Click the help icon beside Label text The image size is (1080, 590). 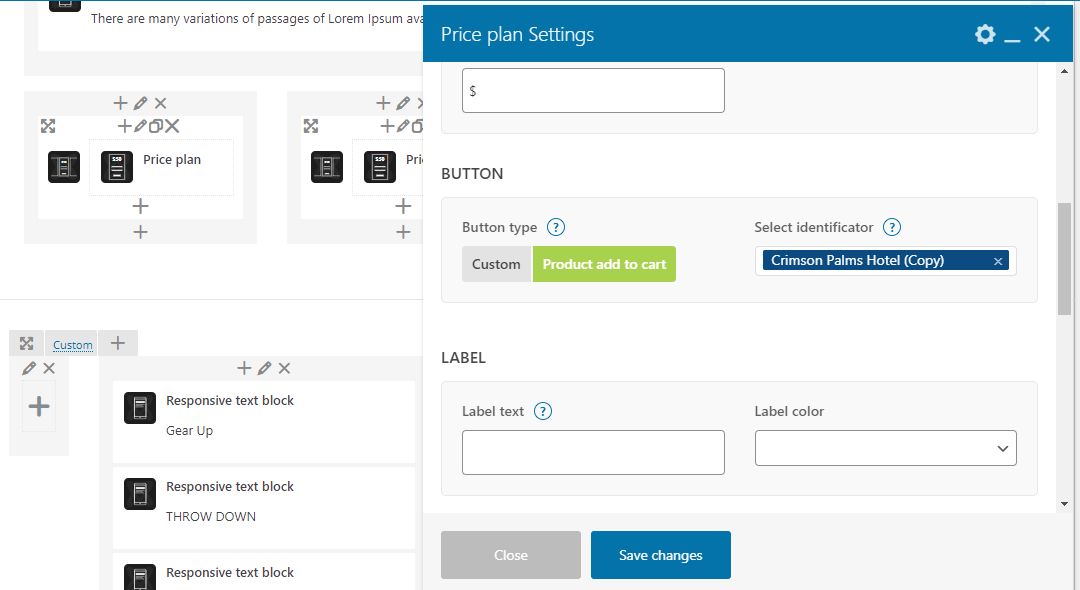[x=543, y=411]
